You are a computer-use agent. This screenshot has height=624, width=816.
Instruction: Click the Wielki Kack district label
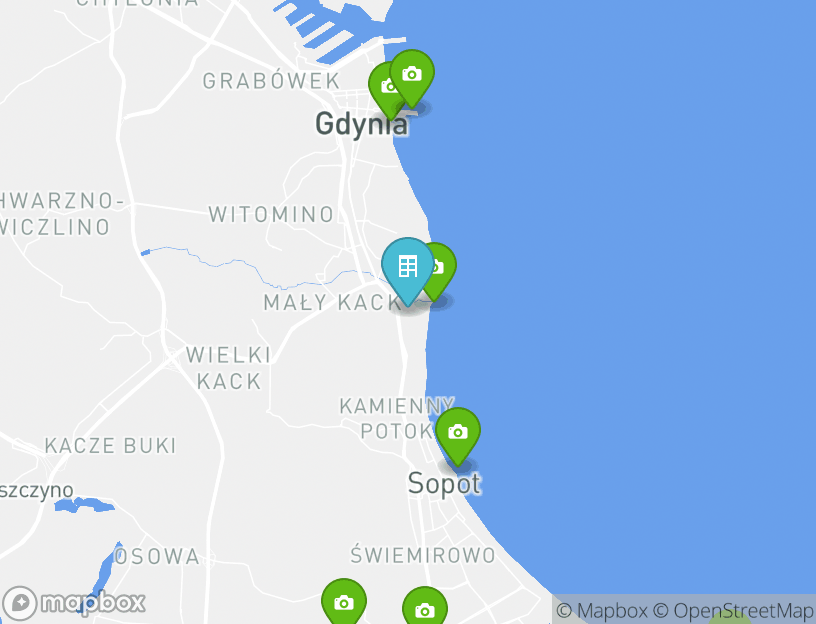228,368
